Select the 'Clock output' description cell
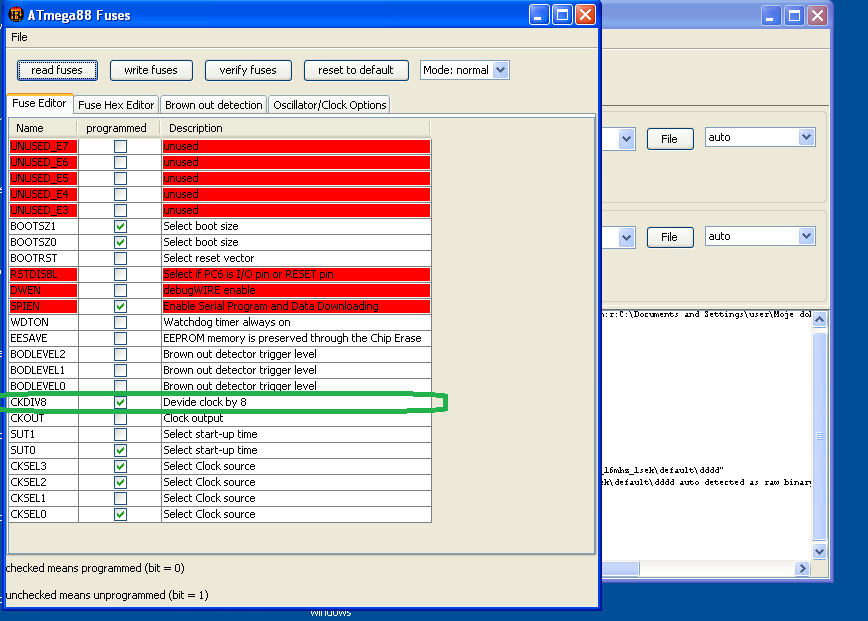Viewport: 868px width, 621px height. point(296,418)
